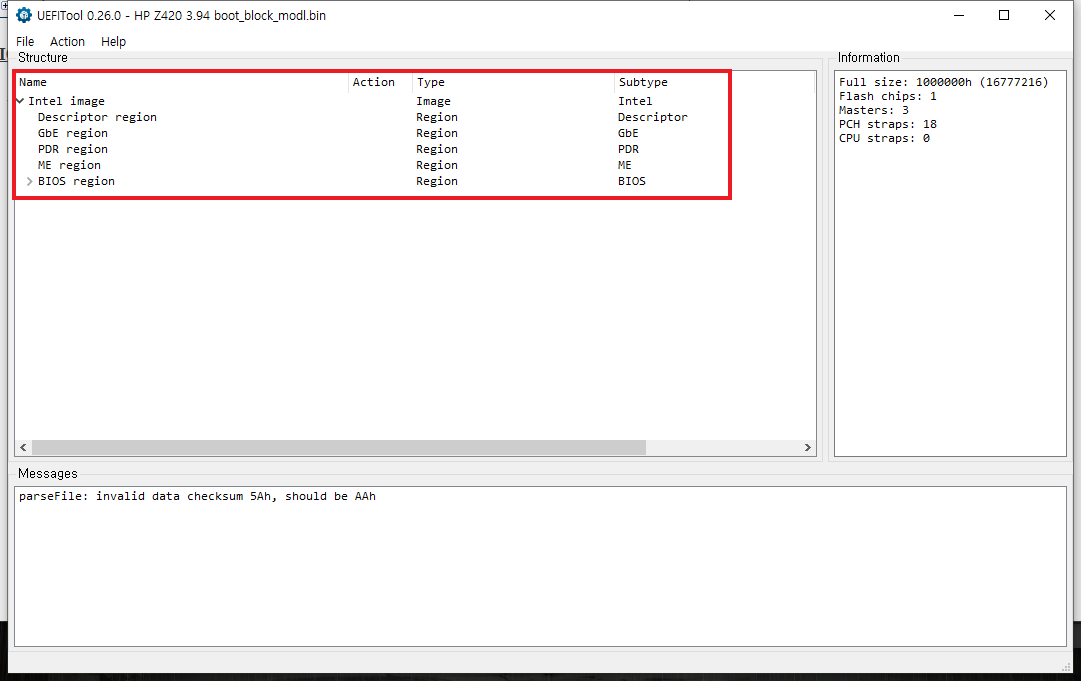
Task: Click the 'PDR' subtype cell
Action: point(628,149)
